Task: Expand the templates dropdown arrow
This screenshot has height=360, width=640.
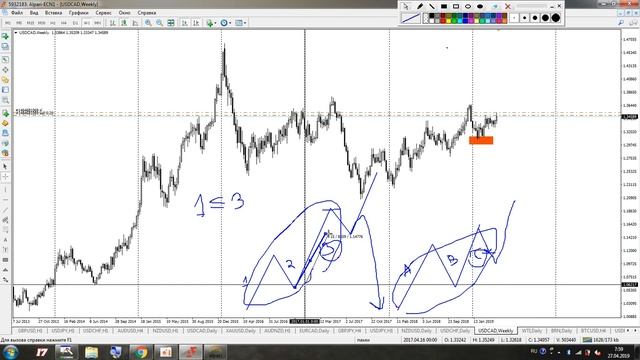Action: [245, 23]
